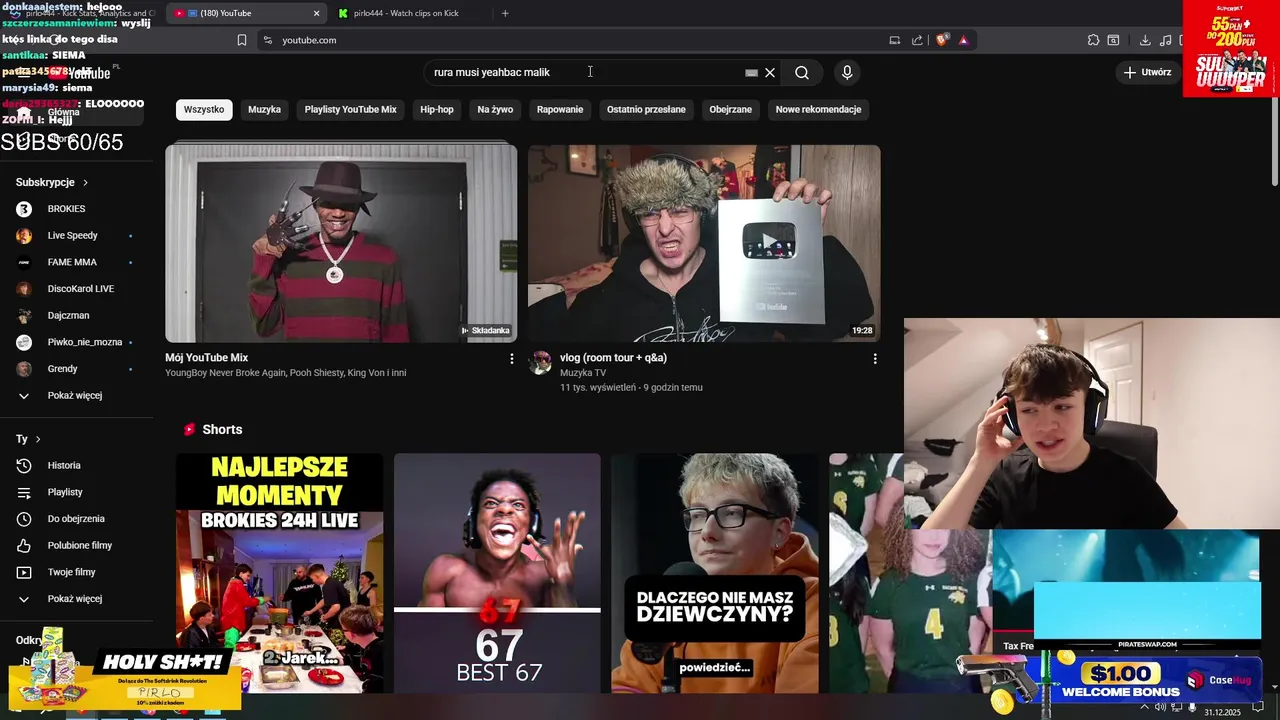Select the Playlisty YouTube Mix chip
The height and width of the screenshot is (720, 1280).
click(351, 109)
